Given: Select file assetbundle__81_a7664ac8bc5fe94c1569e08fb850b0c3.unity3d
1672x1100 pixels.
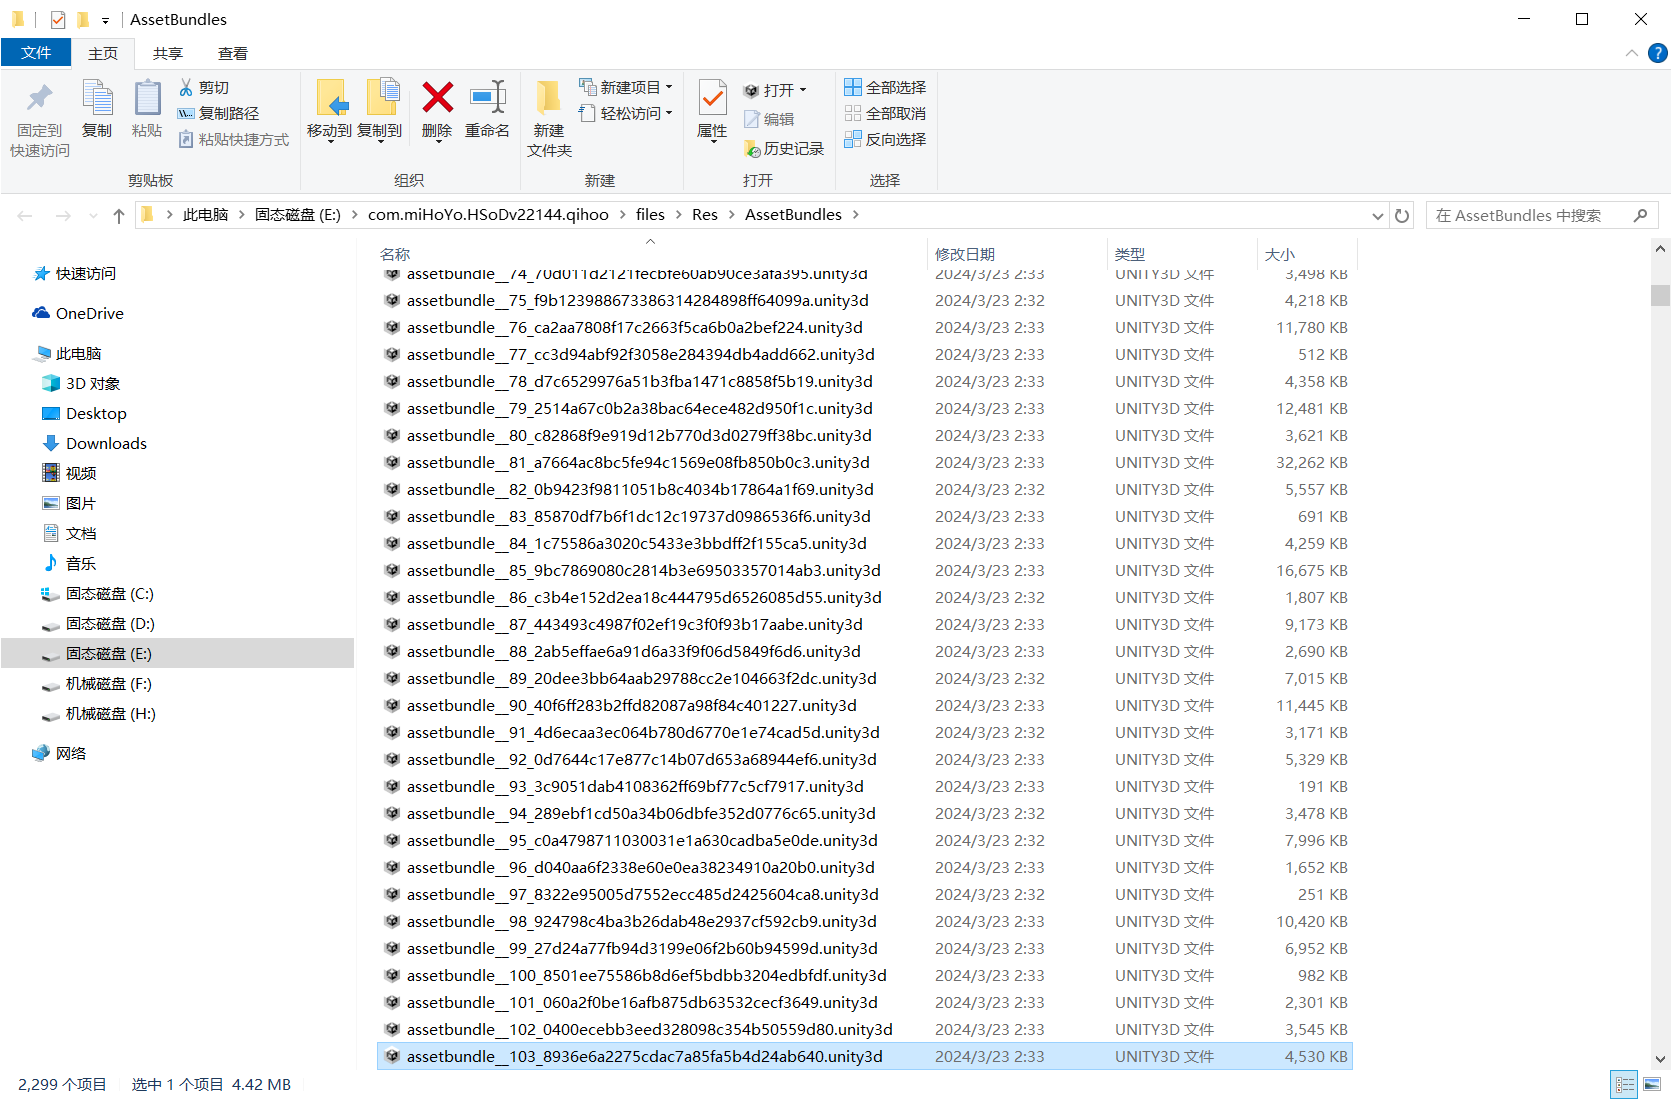Looking at the screenshot, I should point(865,463).
